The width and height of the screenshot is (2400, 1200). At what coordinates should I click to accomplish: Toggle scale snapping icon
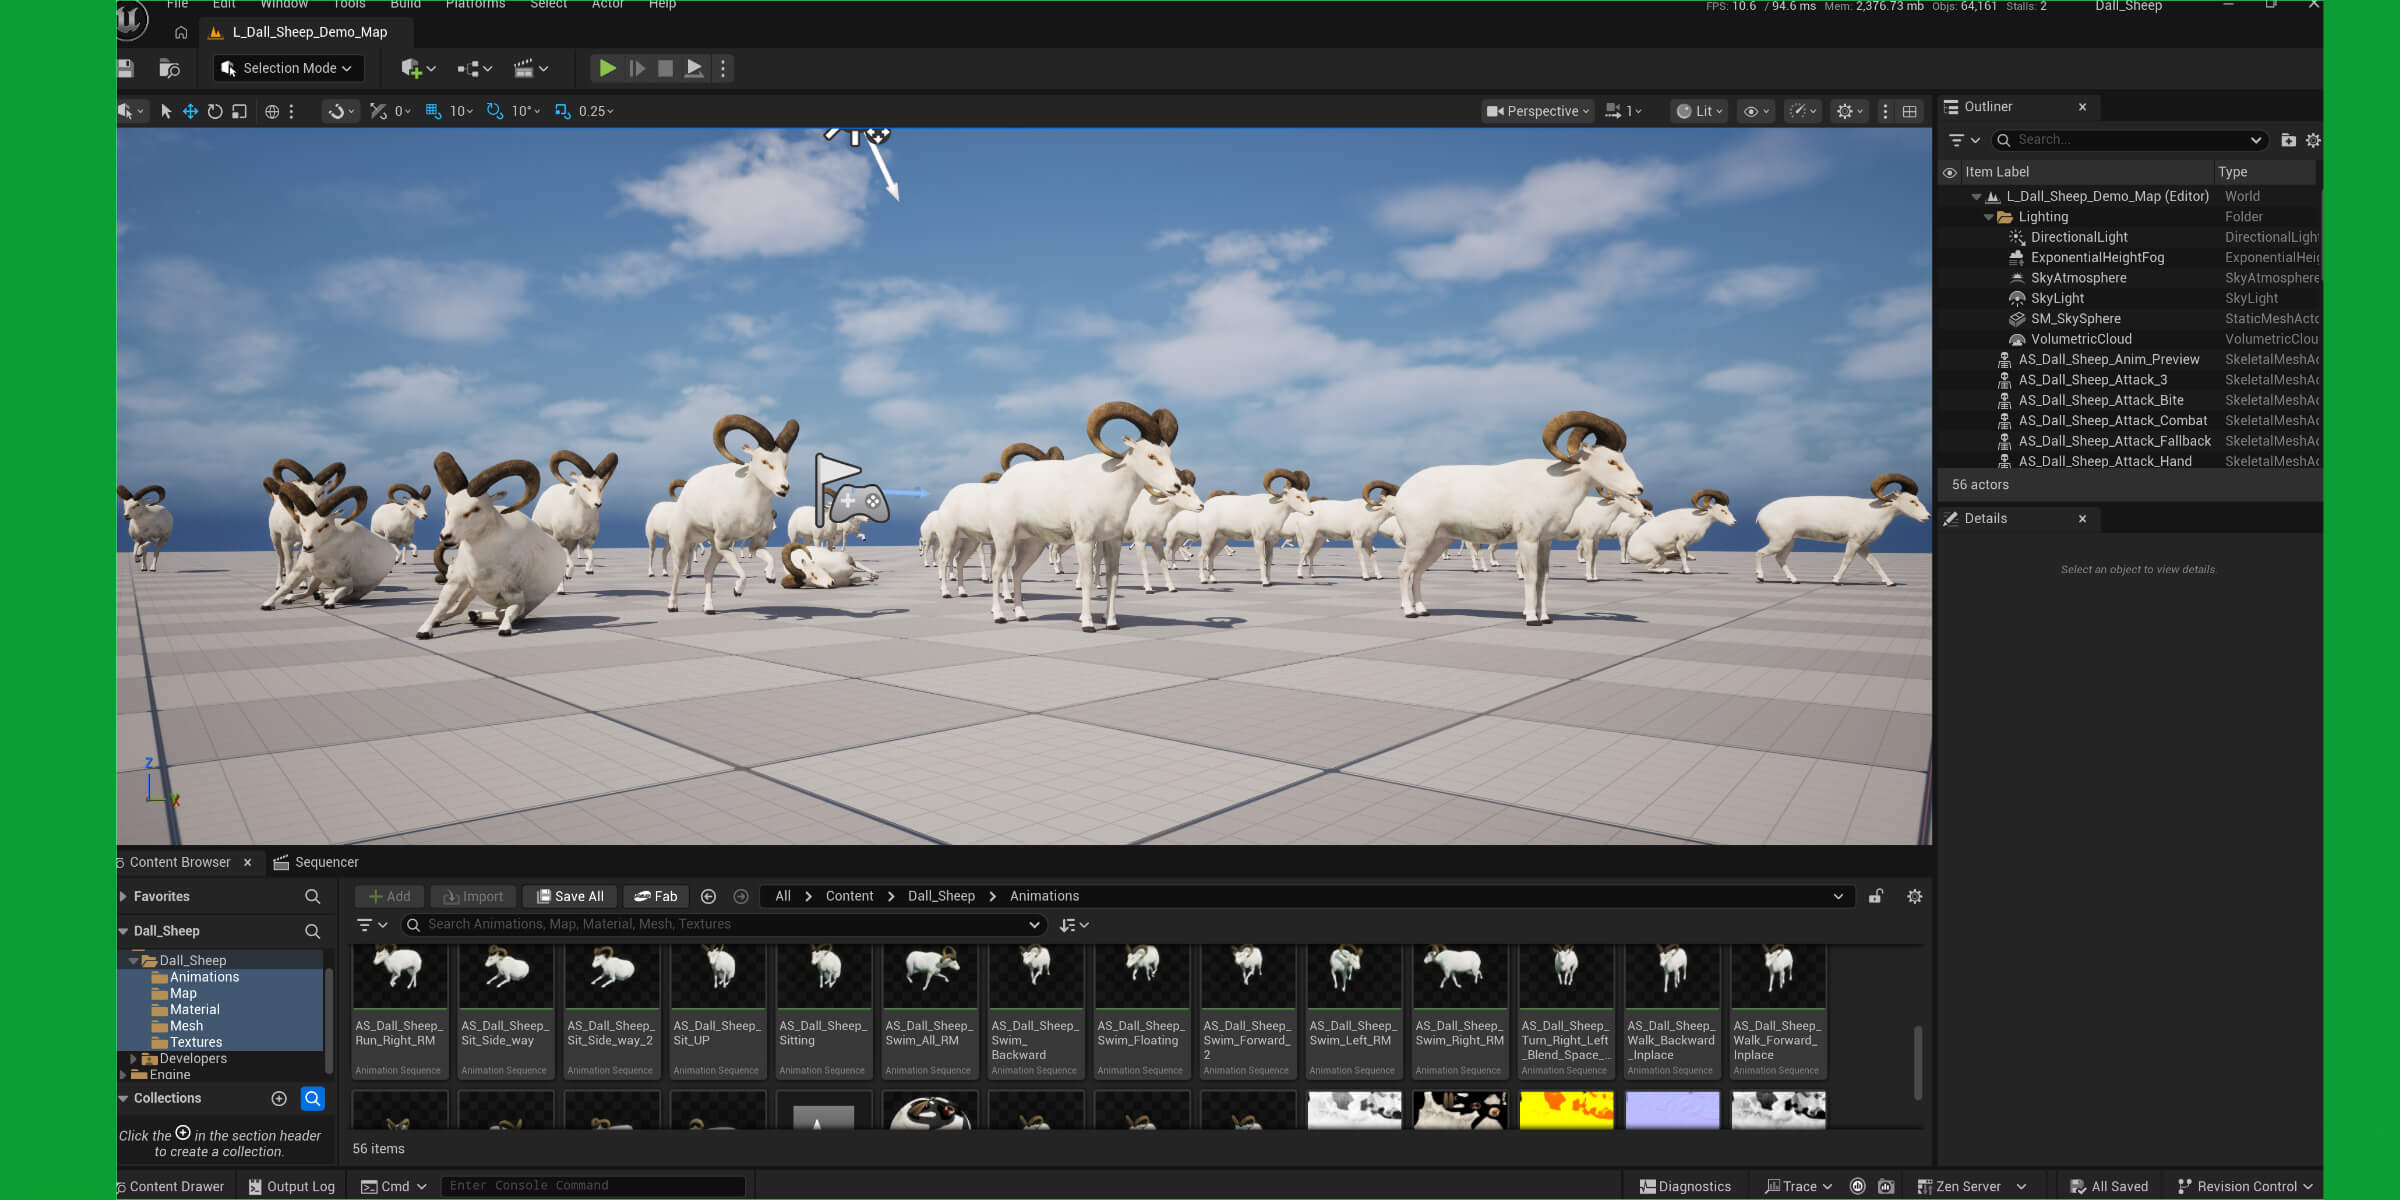[x=563, y=111]
